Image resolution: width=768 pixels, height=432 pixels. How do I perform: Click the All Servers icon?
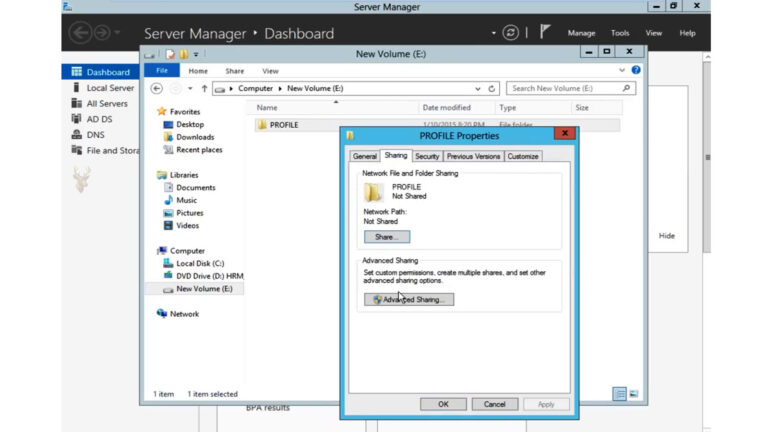(76, 103)
